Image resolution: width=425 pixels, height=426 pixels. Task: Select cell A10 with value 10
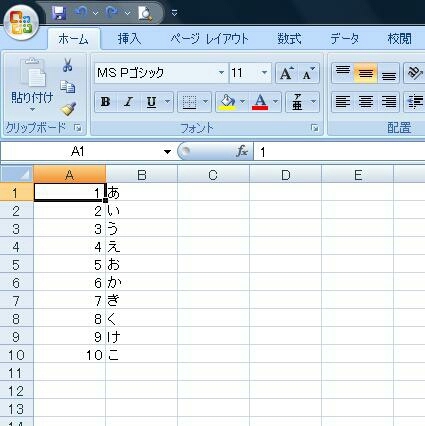pos(69,354)
